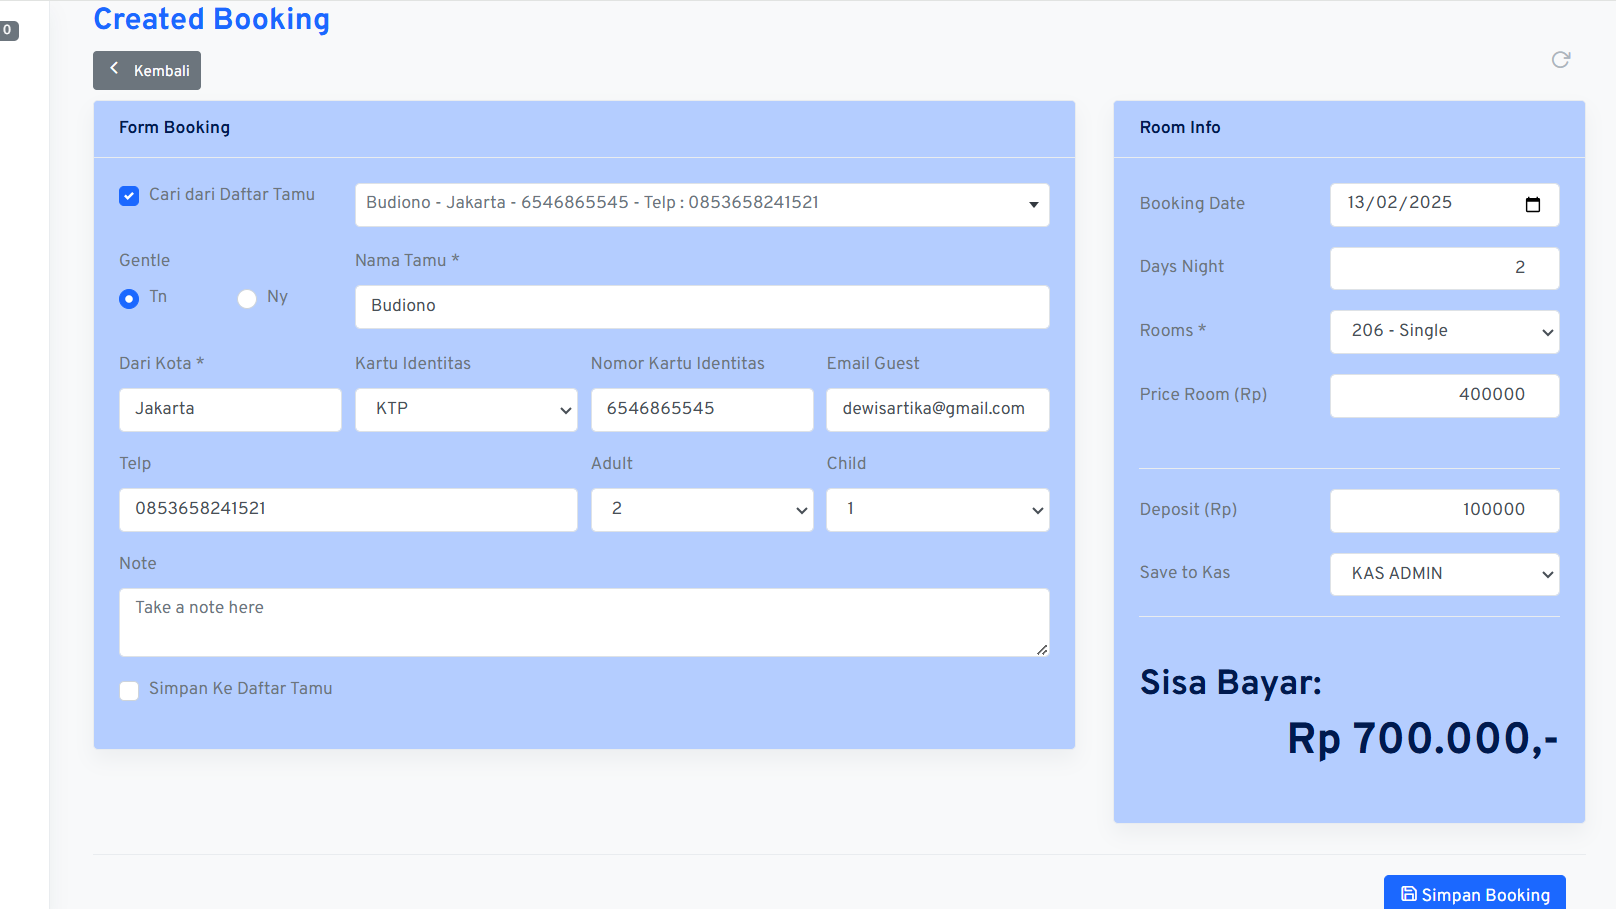This screenshot has width=1616, height=909.
Task: Click the Booking Date field
Action: pyautogui.click(x=1444, y=204)
